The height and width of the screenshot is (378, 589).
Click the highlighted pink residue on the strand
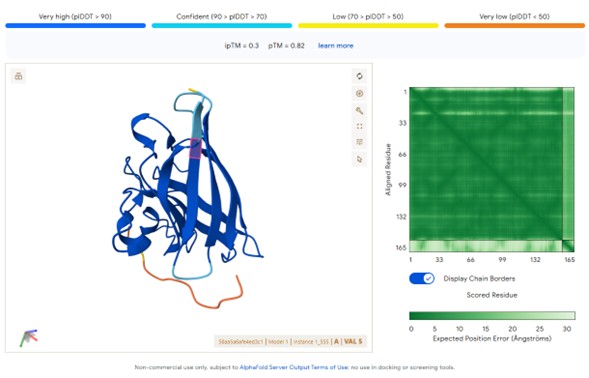(196, 149)
